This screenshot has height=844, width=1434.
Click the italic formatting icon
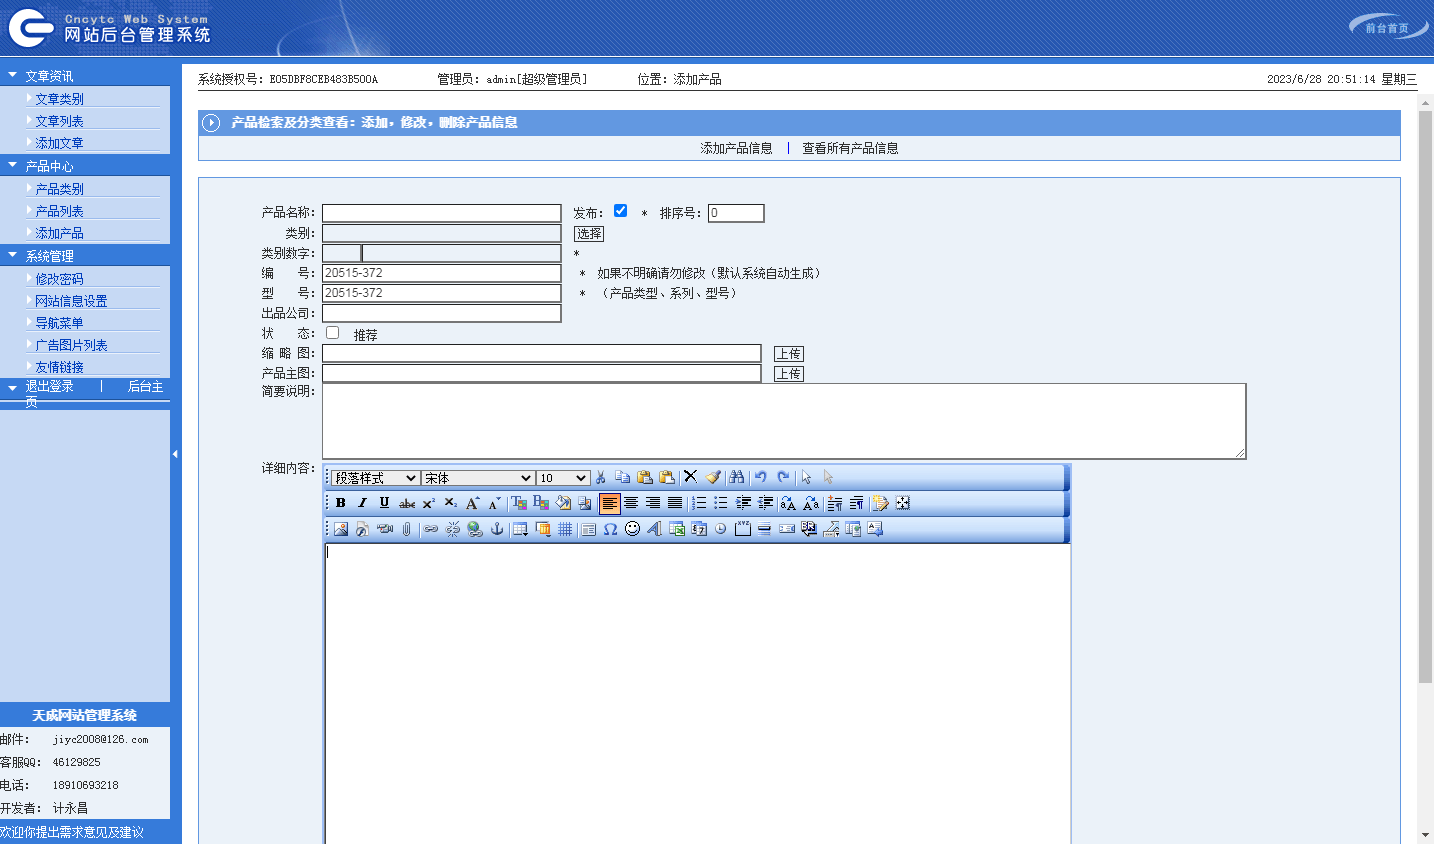click(362, 503)
